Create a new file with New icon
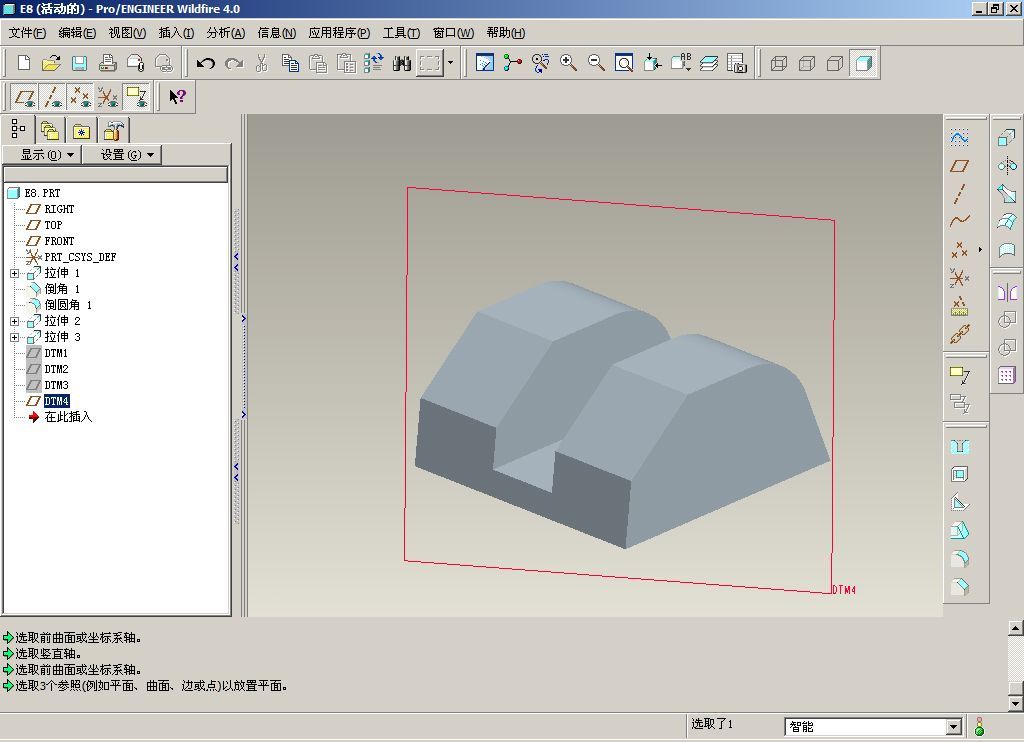This screenshot has width=1024, height=742. click(24, 63)
